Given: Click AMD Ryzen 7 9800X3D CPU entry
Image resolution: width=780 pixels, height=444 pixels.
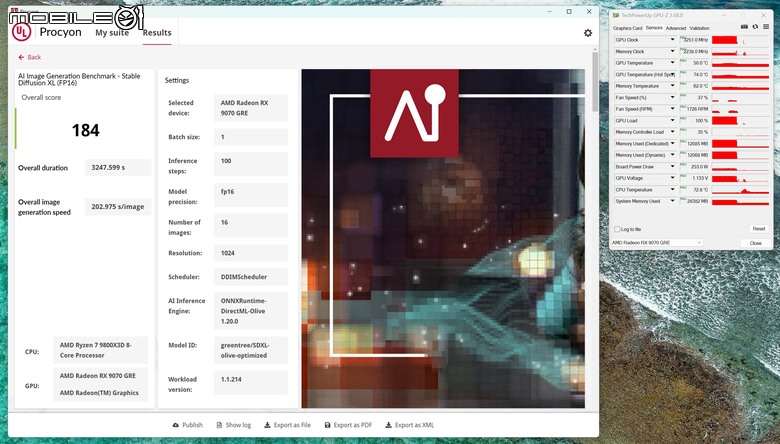Looking at the screenshot, I should pyautogui.click(x=100, y=350).
